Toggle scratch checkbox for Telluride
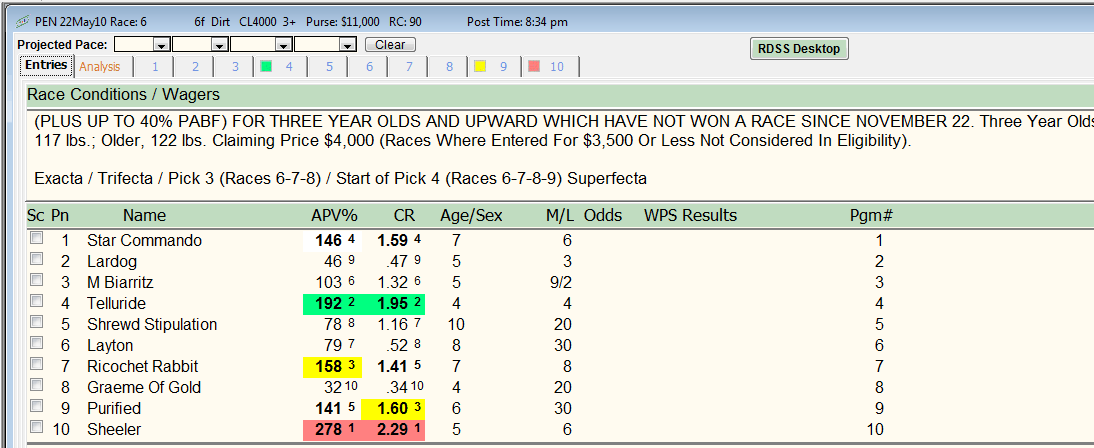1094x448 pixels. coord(36,301)
